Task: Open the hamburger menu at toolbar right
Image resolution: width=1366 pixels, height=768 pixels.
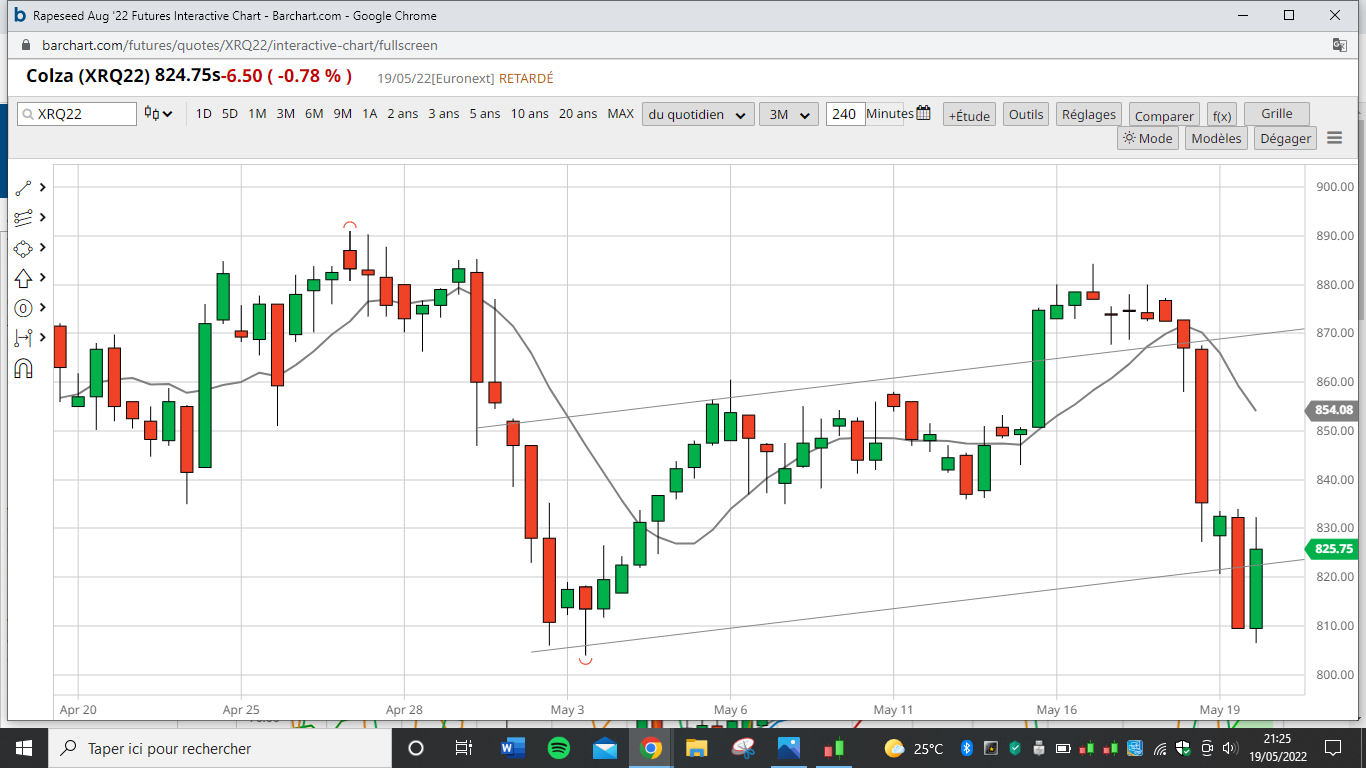Action: [1334, 138]
